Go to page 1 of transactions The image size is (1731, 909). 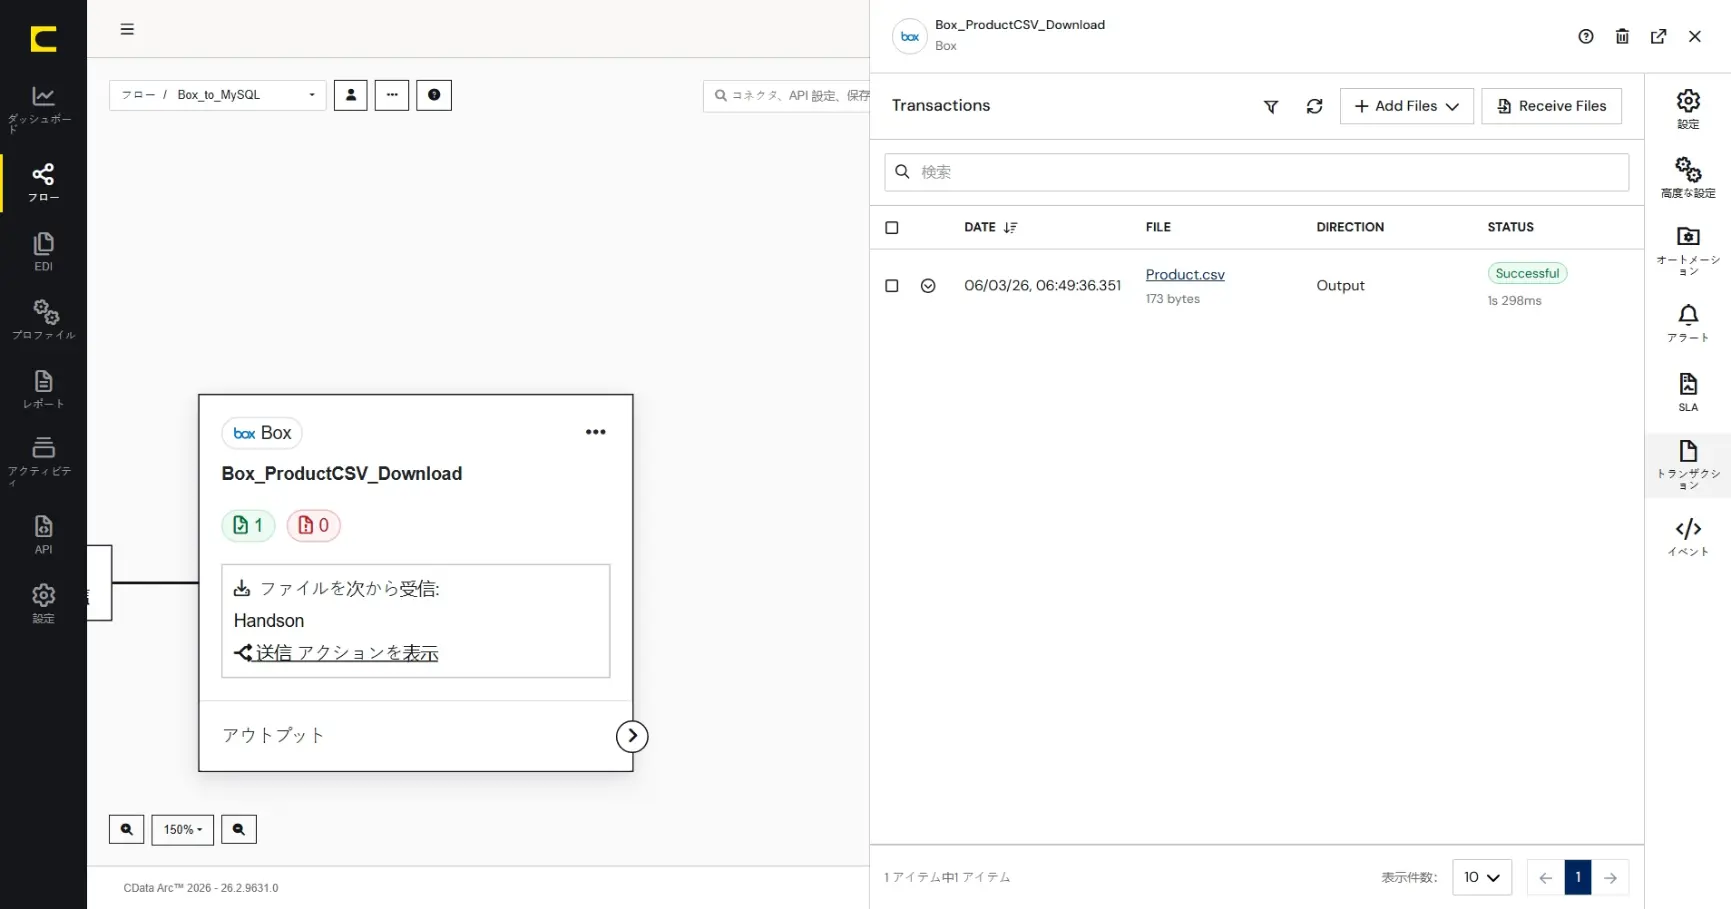1578,877
